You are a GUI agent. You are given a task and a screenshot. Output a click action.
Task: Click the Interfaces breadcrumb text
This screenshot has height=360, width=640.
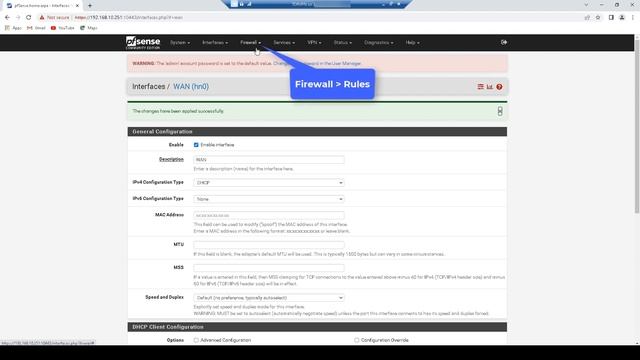point(149,87)
